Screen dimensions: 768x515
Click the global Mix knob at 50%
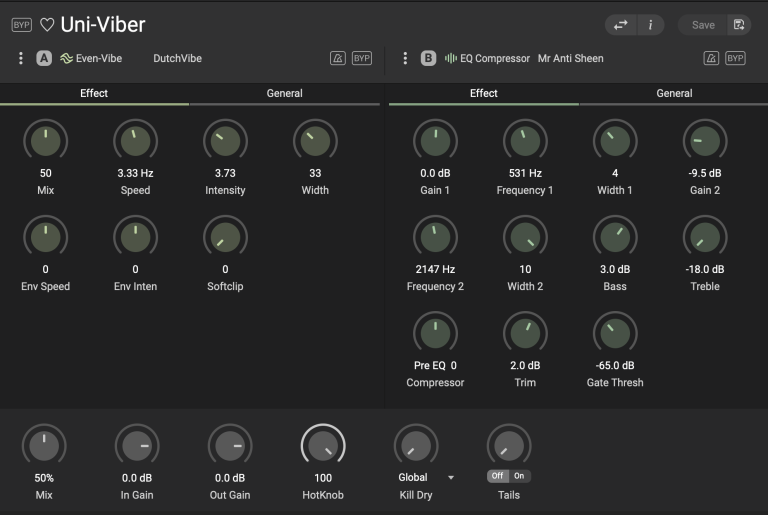click(x=44, y=446)
